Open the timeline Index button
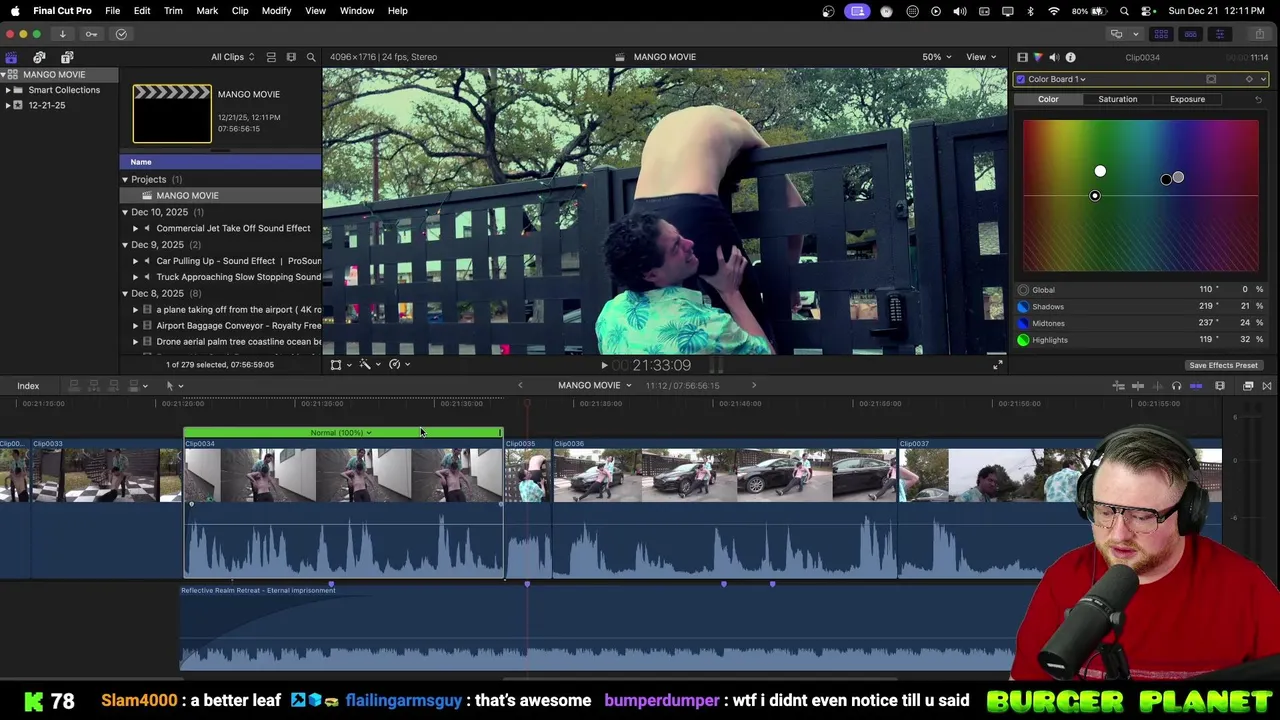Image resolution: width=1280 pixels, height=720 pixels. tap(28, 386)
